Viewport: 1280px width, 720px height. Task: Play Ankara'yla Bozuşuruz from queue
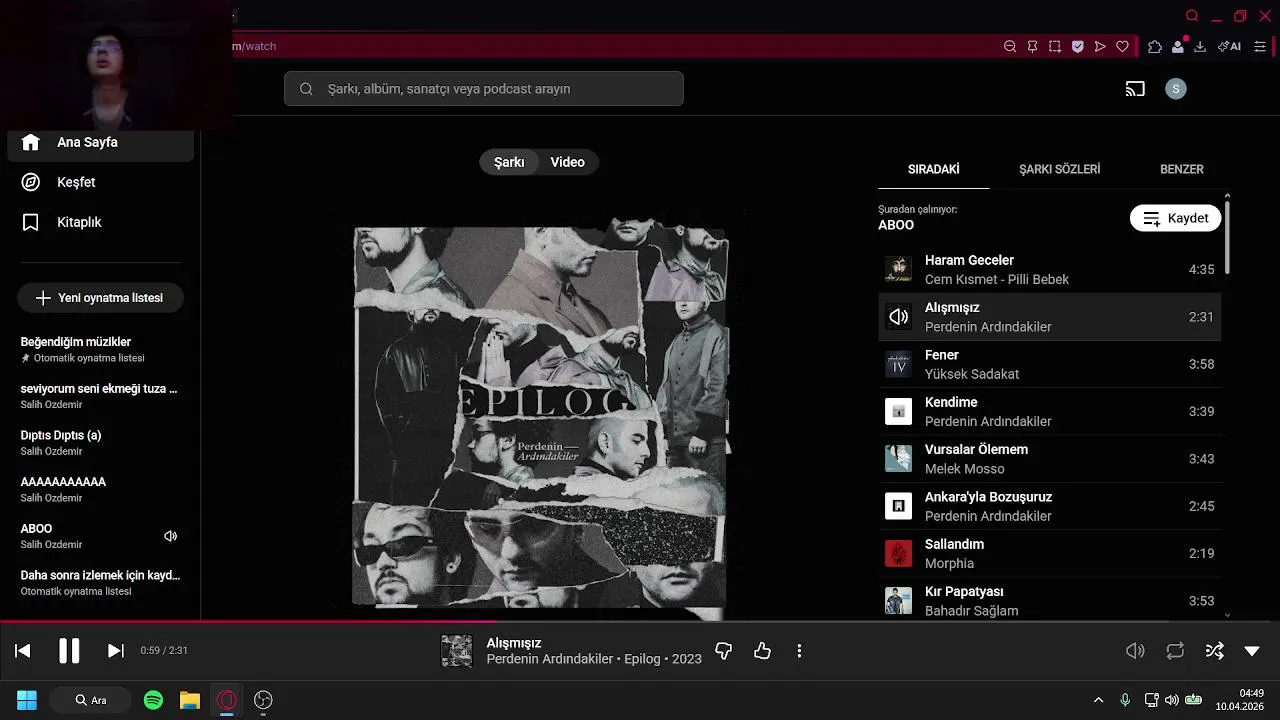(x=1049, y=506)
